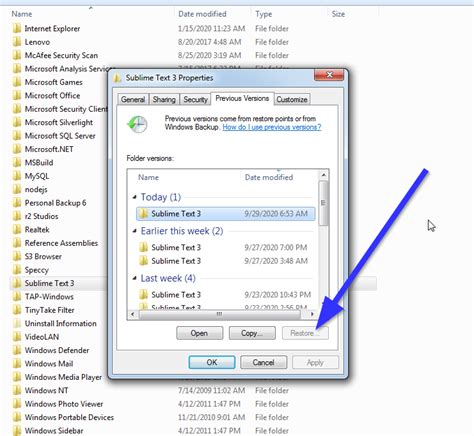Image resolution: width=474 pixels, height=436 pixels.
Task: Click the Windows Mail folder icon
Action: coord(17,363)
